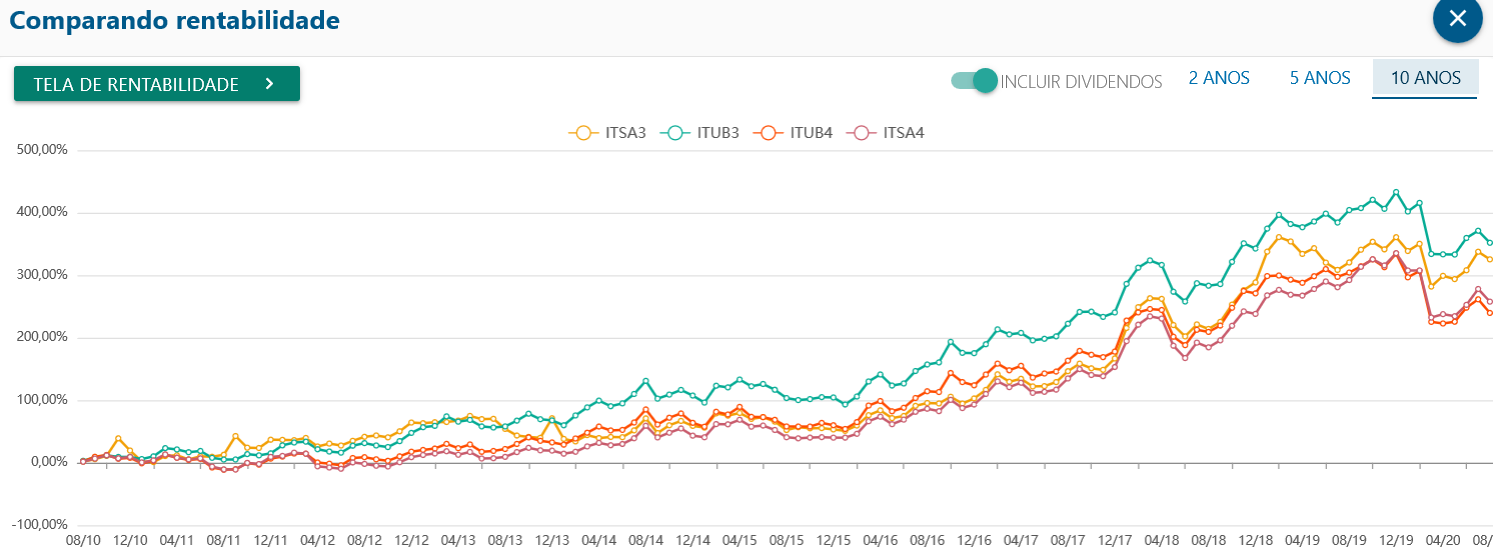Click the 12/17 x-axis date label
The image size is (1493, 551).
click(x=1117, y=540)
